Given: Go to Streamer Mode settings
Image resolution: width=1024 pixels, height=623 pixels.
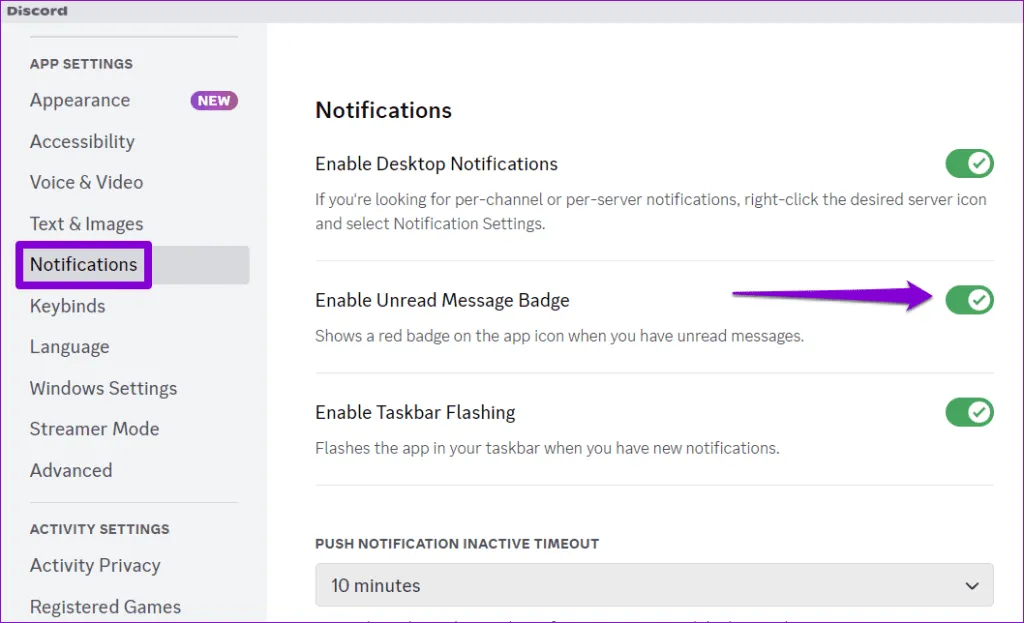Looking at the screenshot, I should (x=94, y=428).
